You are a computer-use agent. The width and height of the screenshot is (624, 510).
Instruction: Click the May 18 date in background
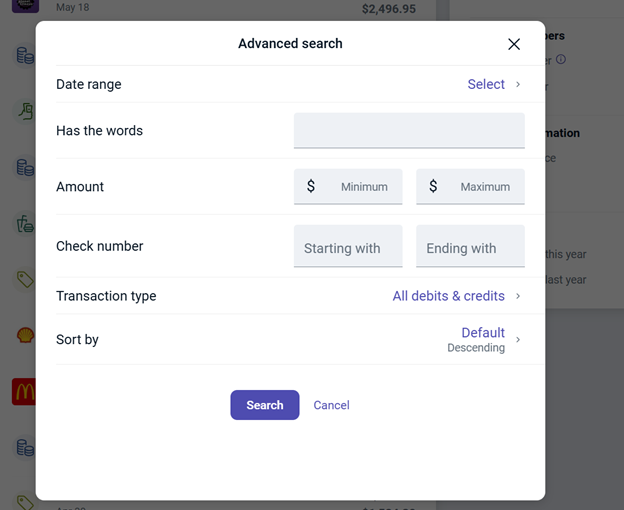tap(72, 7)
